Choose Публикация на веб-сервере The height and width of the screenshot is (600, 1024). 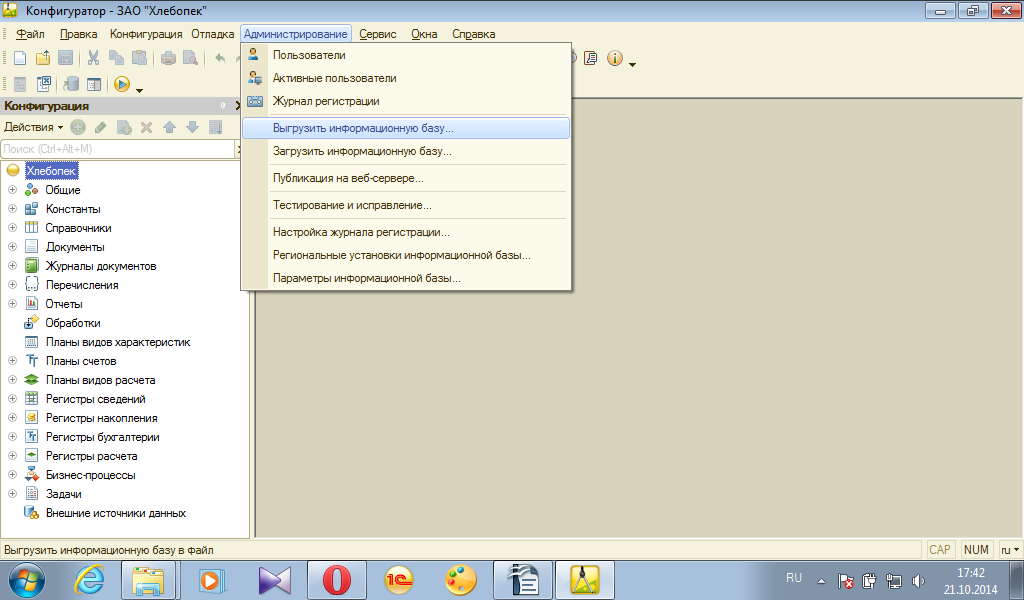[x=406, y=178]
